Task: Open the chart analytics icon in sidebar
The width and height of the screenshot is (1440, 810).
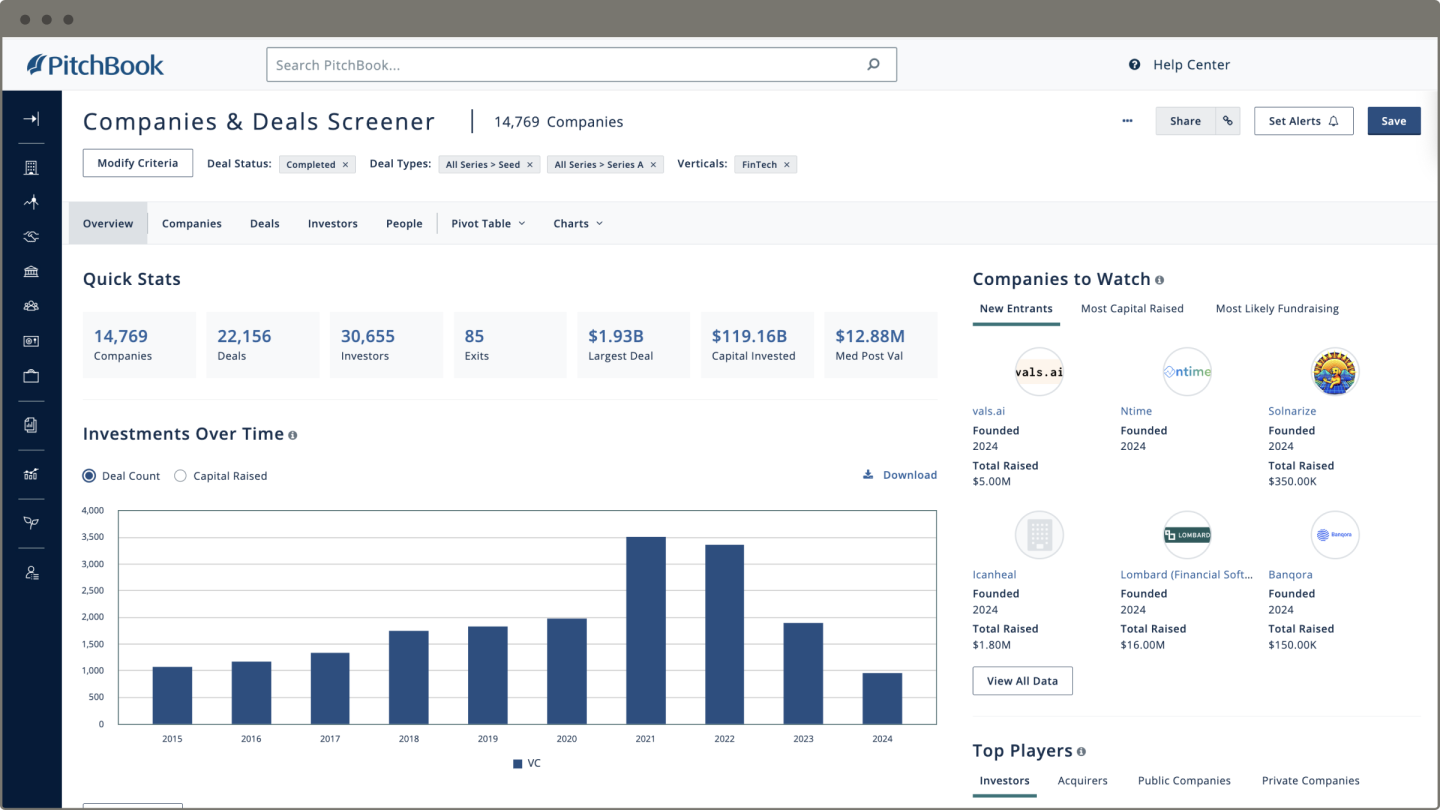Action: (31, 474)
